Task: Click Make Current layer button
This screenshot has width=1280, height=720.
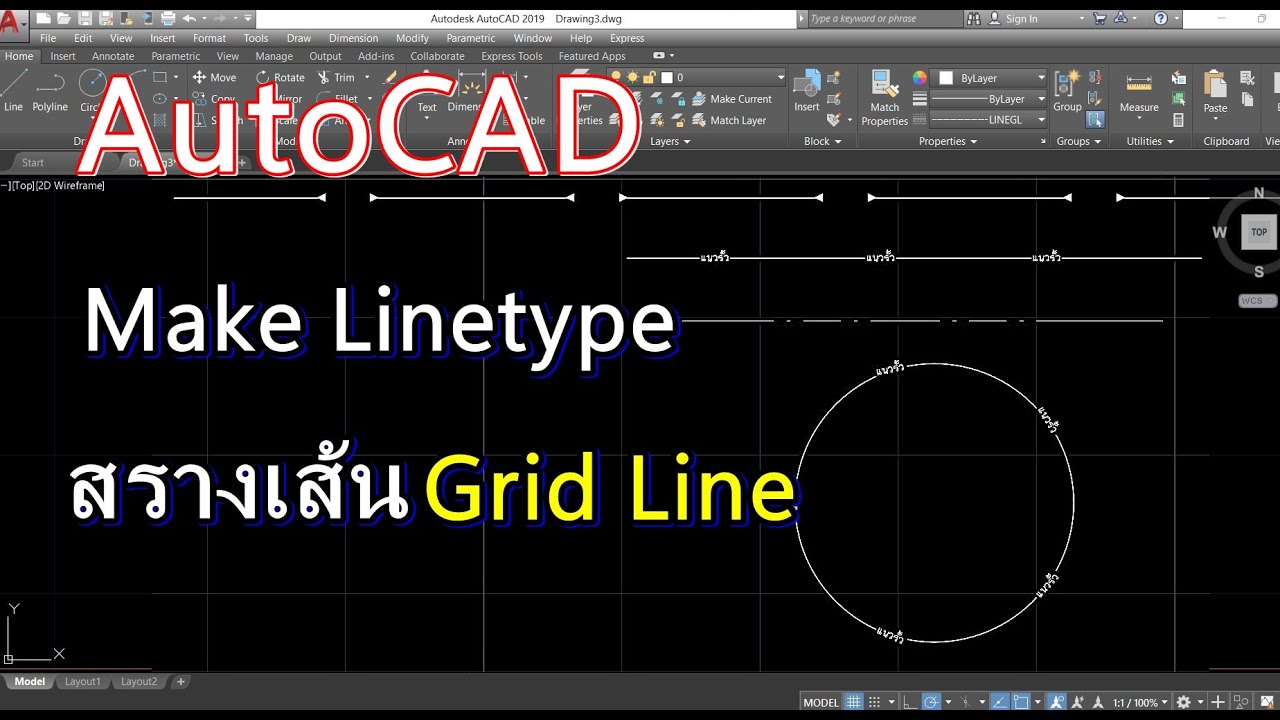Action: coord(732,99)
